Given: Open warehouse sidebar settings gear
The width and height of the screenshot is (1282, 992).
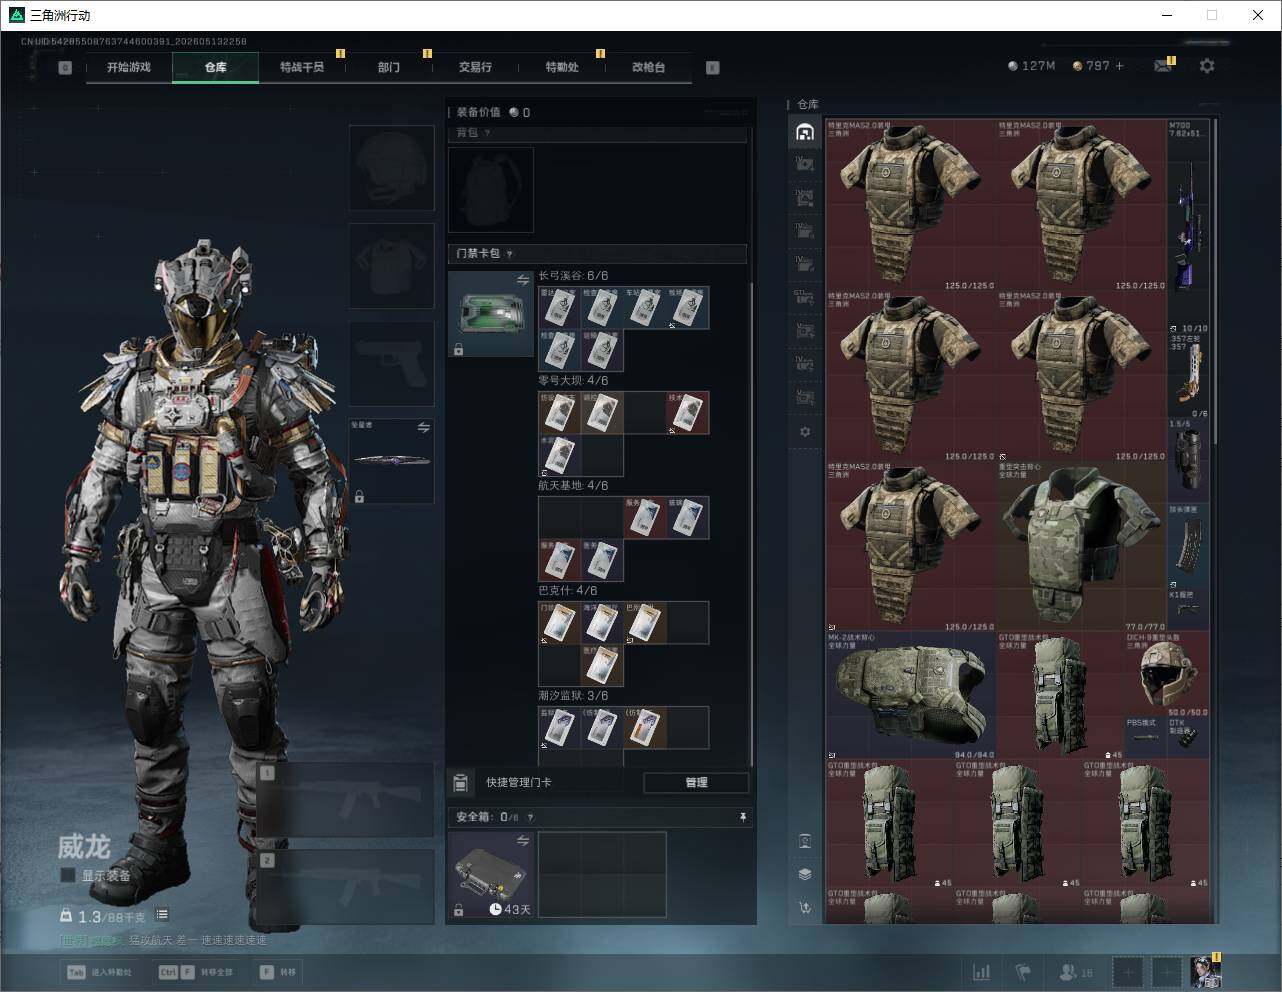Looking at the screenshot, I should [x=805, y=432].
